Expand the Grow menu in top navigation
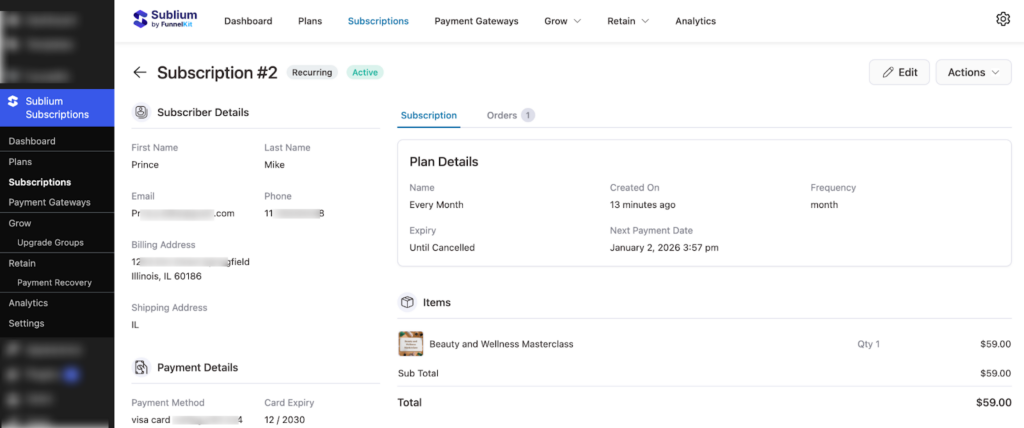This screenshot has width=1024, height=428. click(x=562, y=21)
